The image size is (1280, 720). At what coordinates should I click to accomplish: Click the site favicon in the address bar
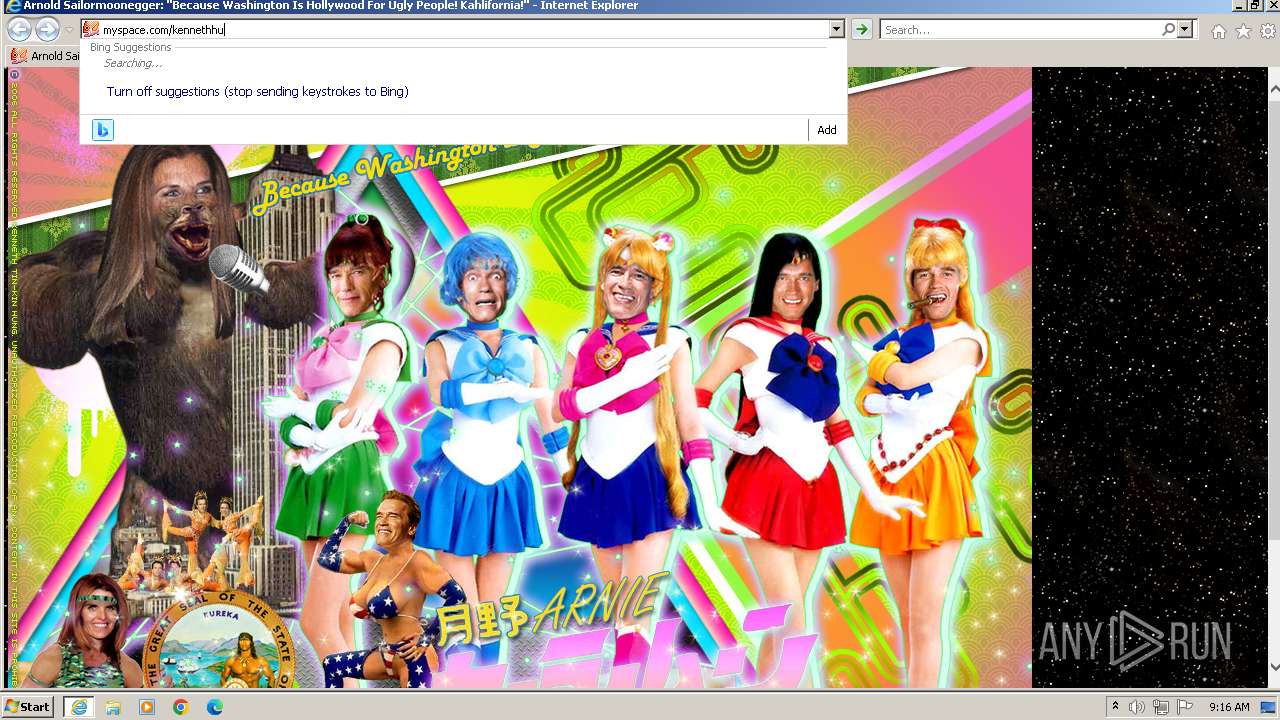(x=91, y=29)
